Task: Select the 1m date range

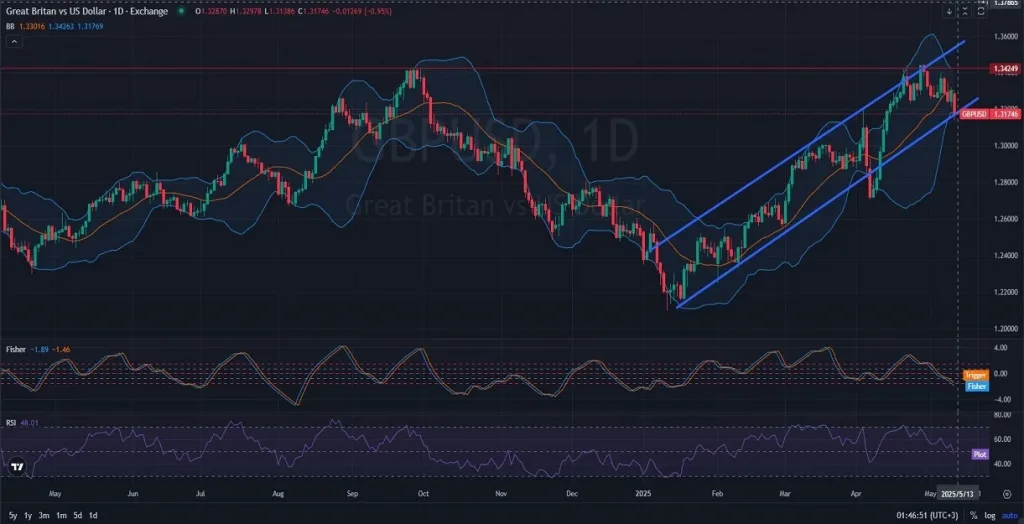Action: pyautogui.click(x=61, y=516)
